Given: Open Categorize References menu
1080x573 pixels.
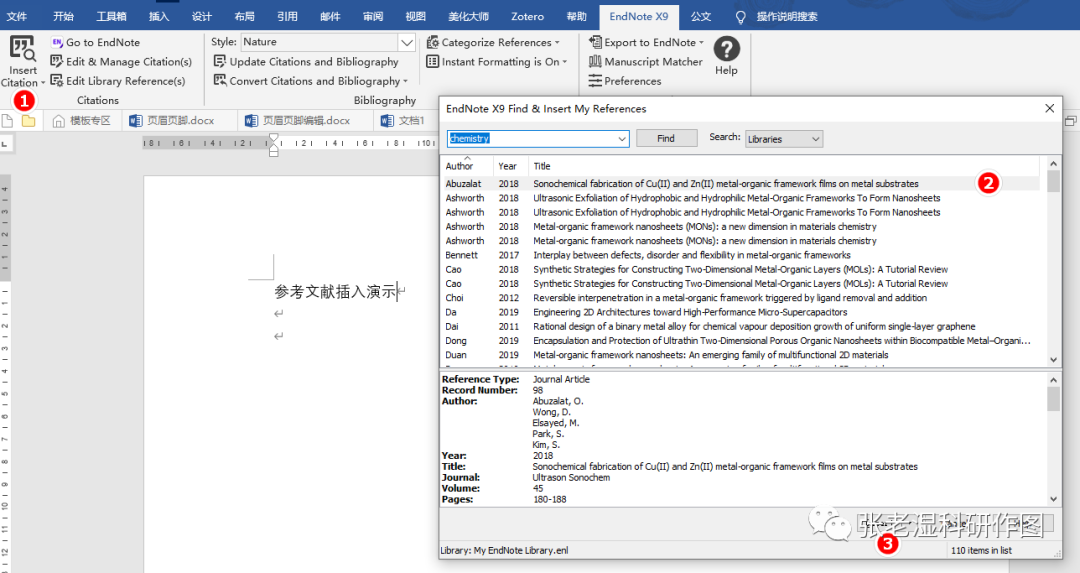Looking at the screenshot, I should click(x=493, y=42).
